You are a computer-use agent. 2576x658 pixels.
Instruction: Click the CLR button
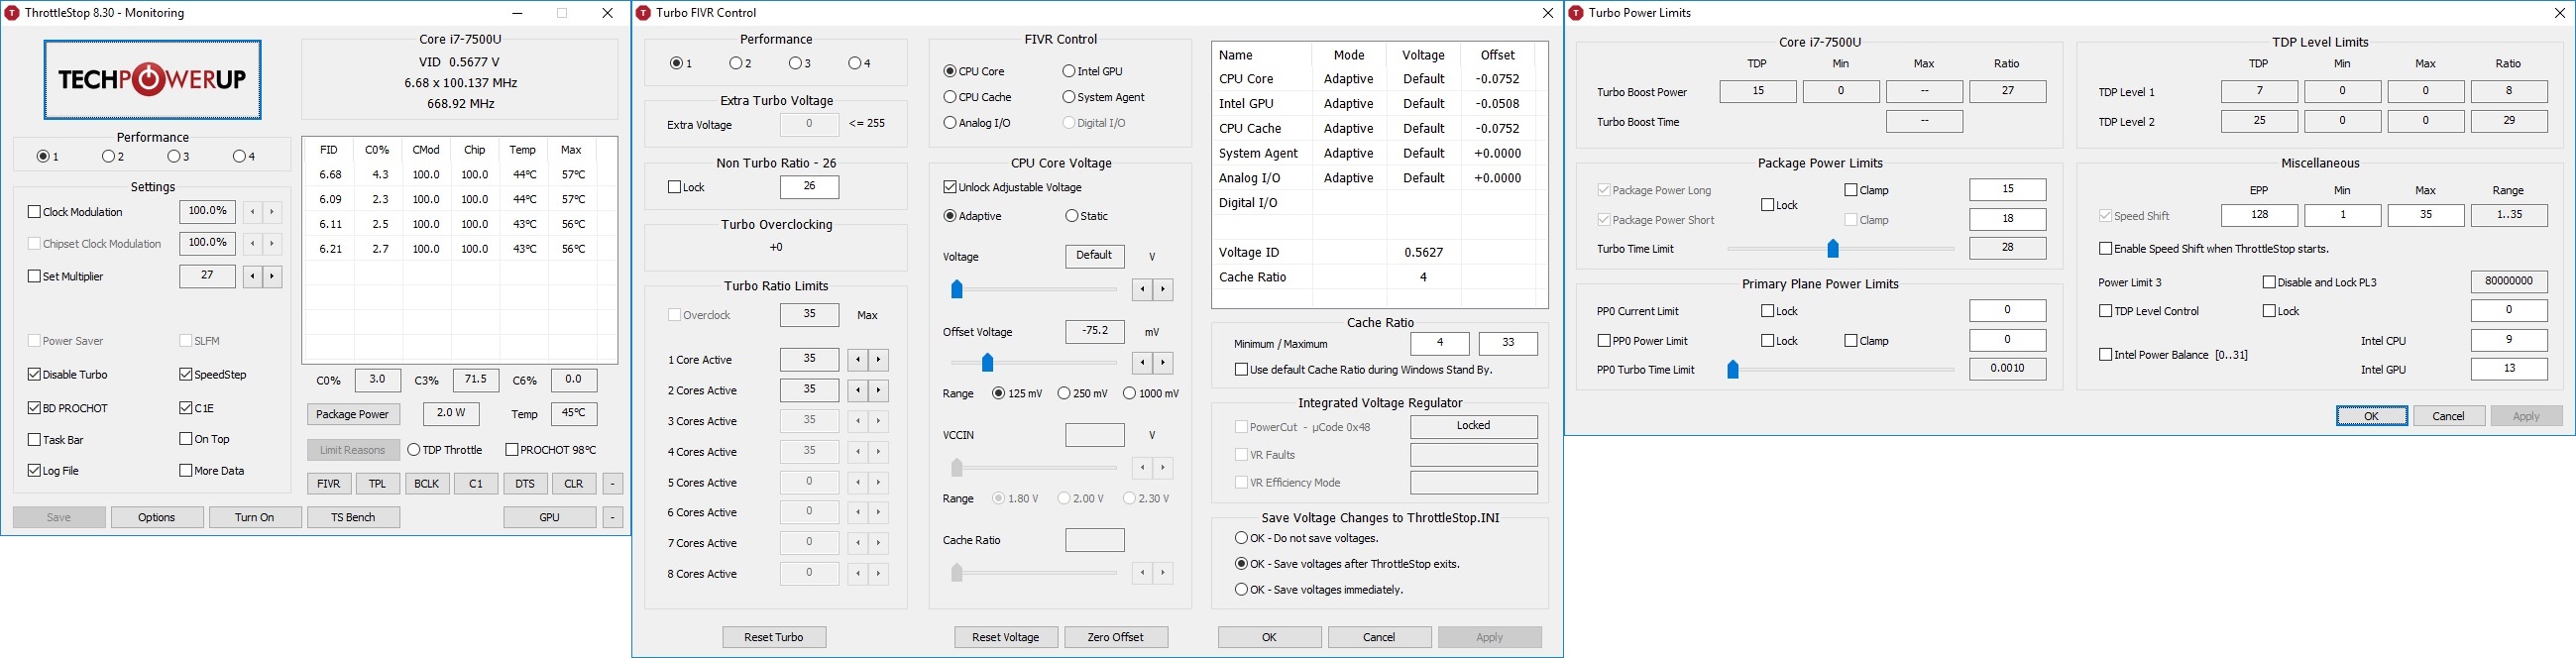tap(574, 484)
